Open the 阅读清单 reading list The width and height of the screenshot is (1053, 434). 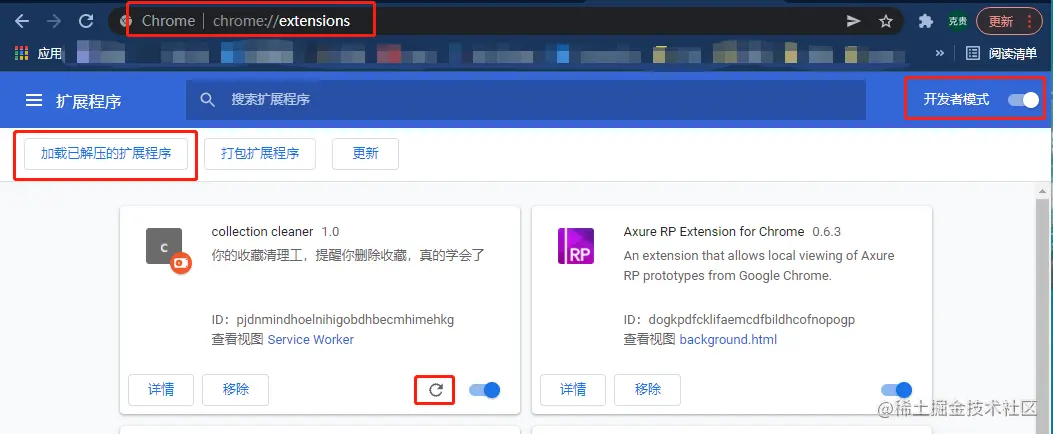point(1001,53)
